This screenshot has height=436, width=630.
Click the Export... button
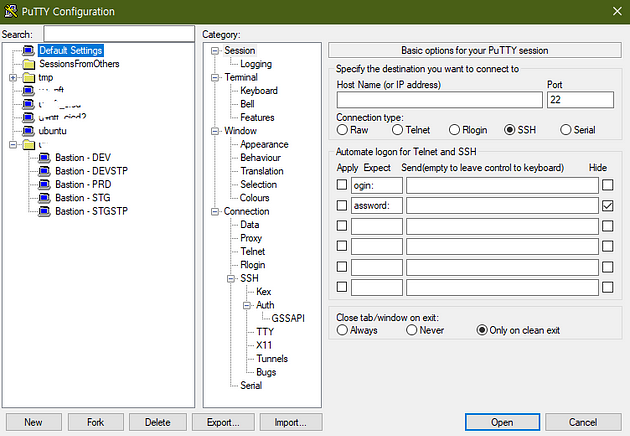coord(223,422)
